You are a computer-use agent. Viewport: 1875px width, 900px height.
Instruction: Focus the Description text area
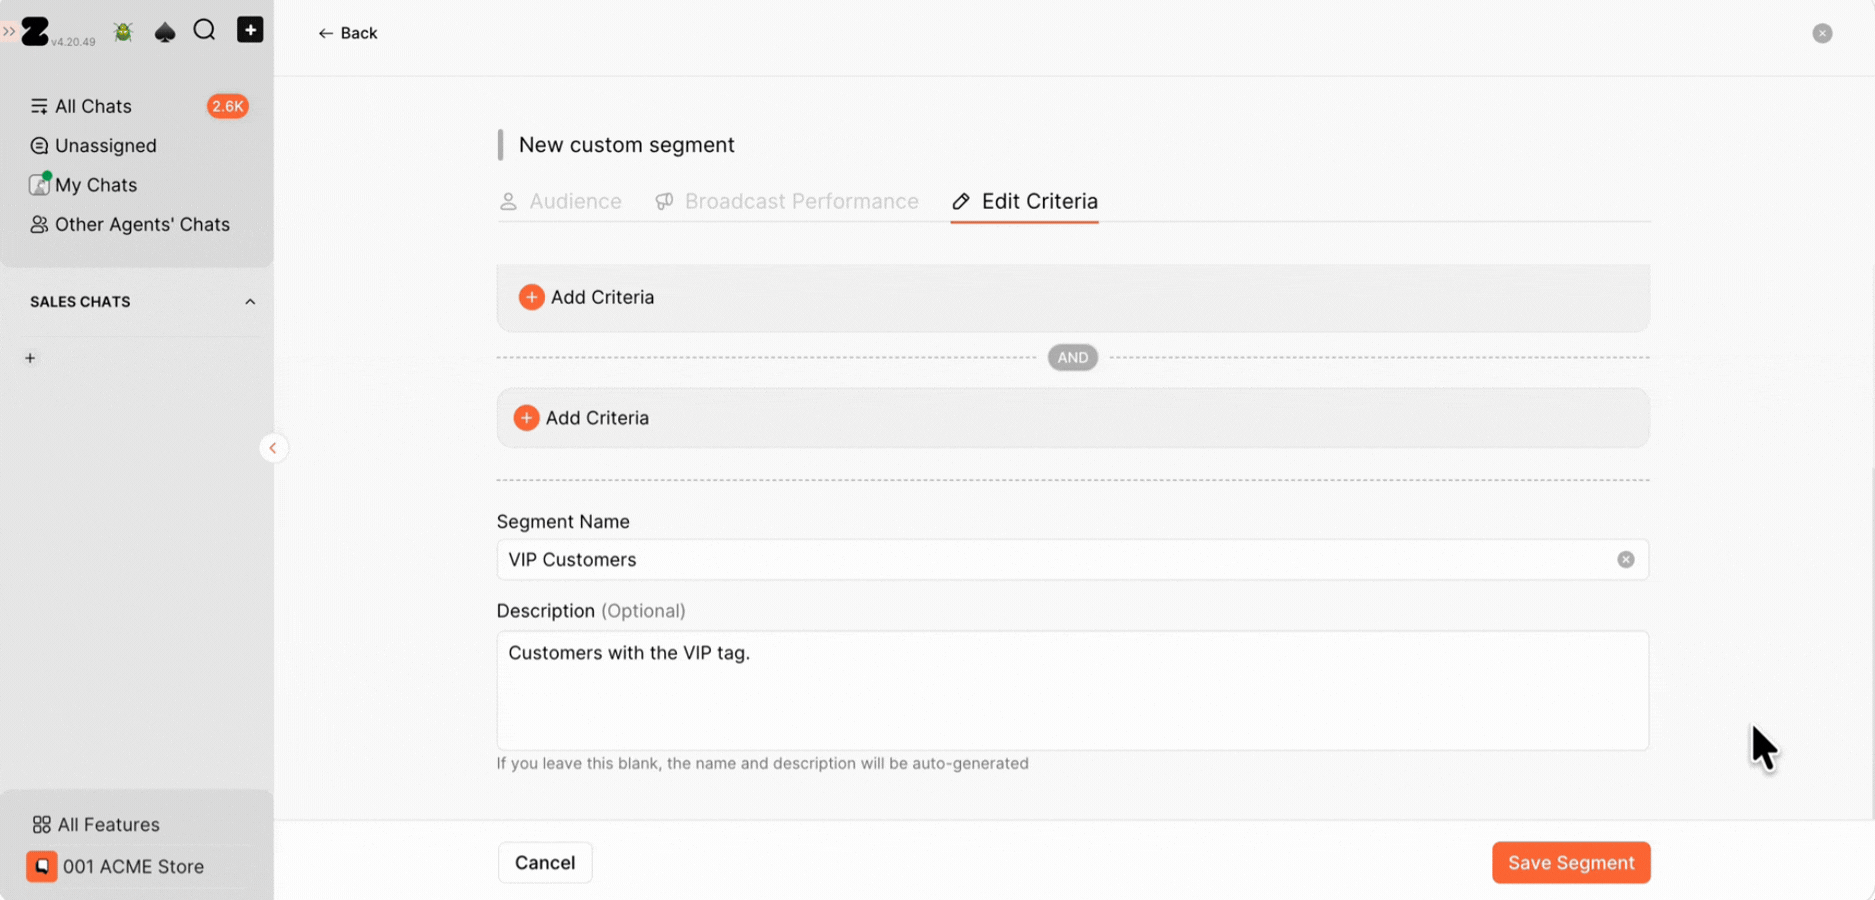point(1072,690)
